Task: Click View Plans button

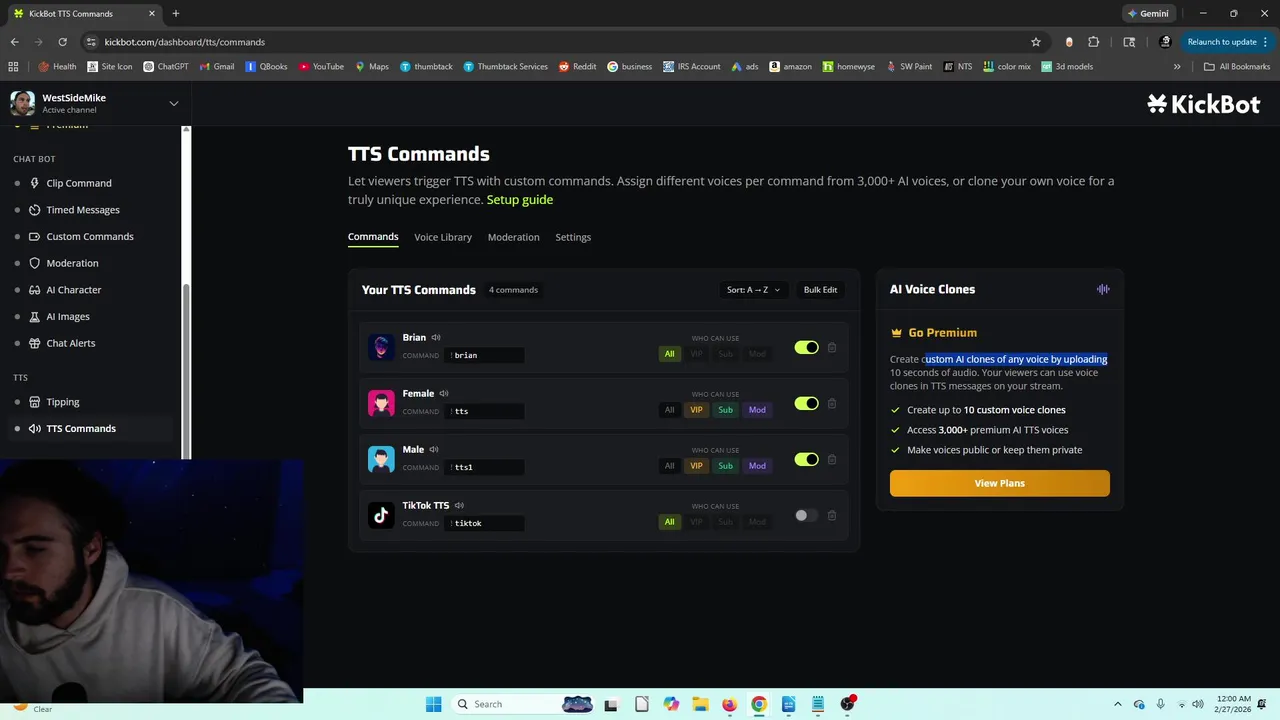Action: pos(1000,483)
